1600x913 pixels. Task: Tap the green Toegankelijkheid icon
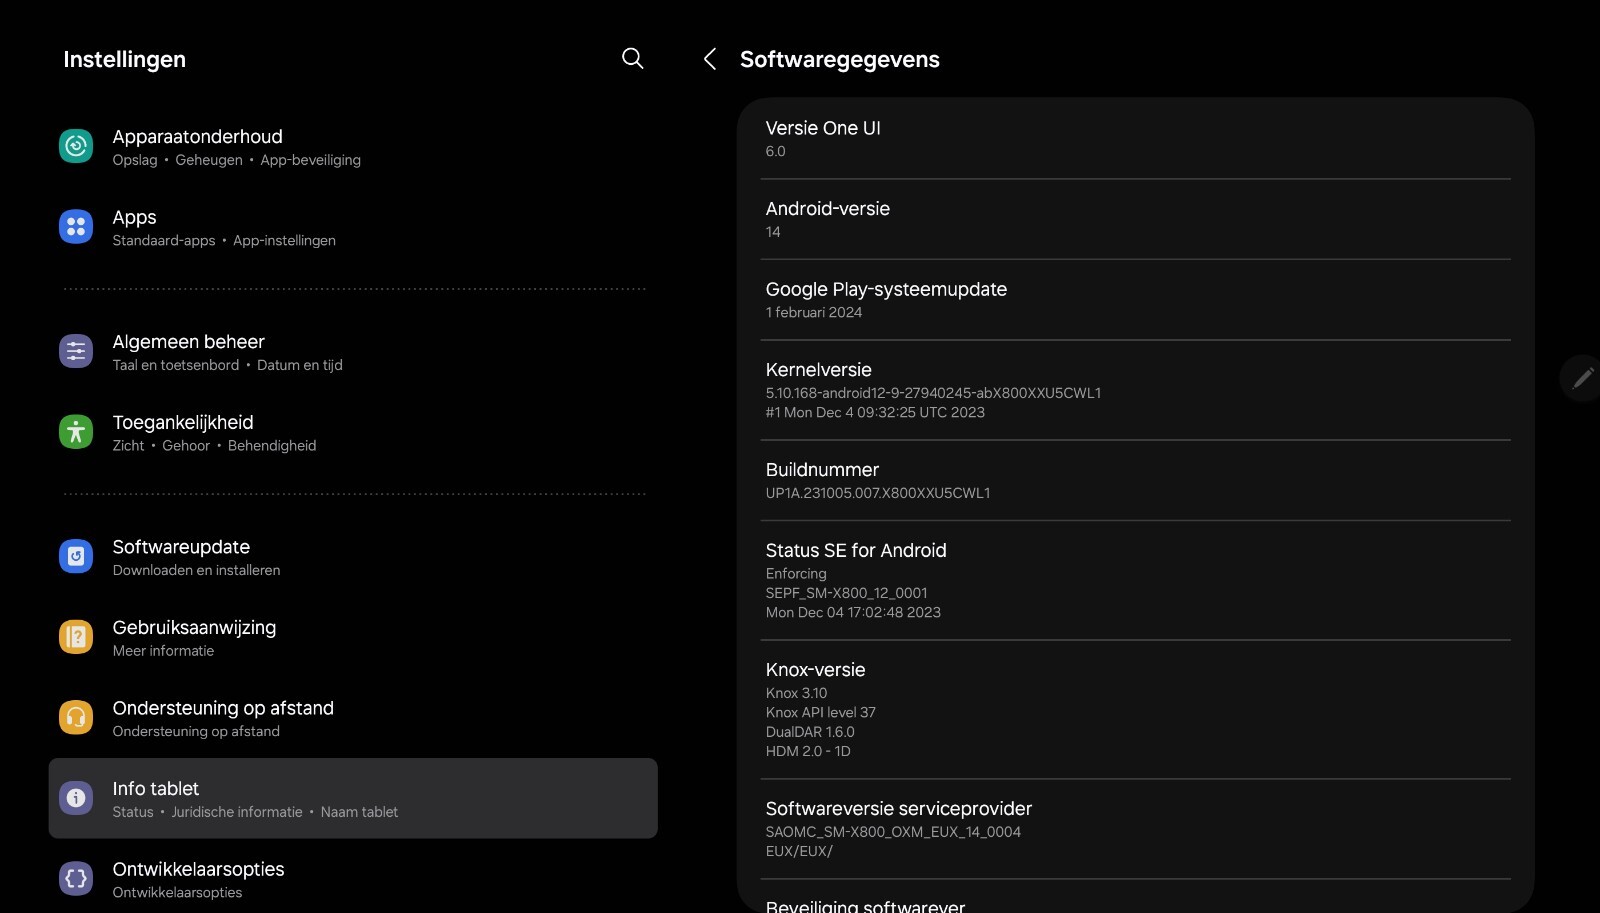tap(76, 432)
